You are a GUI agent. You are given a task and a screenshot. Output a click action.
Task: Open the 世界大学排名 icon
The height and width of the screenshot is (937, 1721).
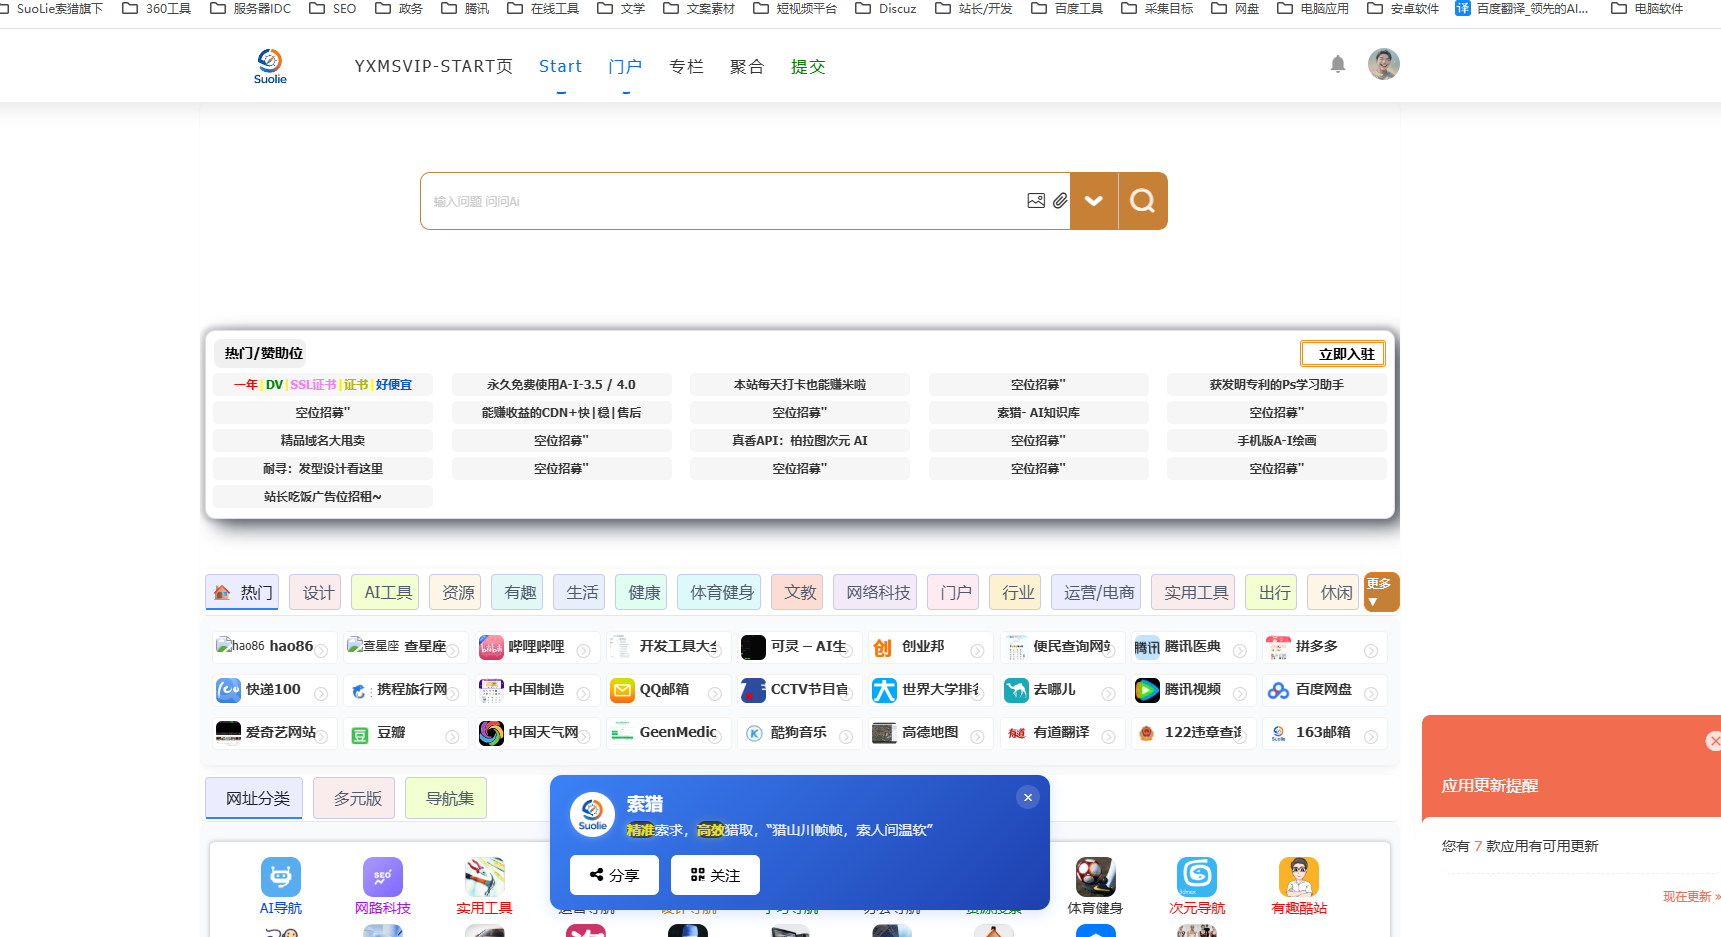point(884,690)
